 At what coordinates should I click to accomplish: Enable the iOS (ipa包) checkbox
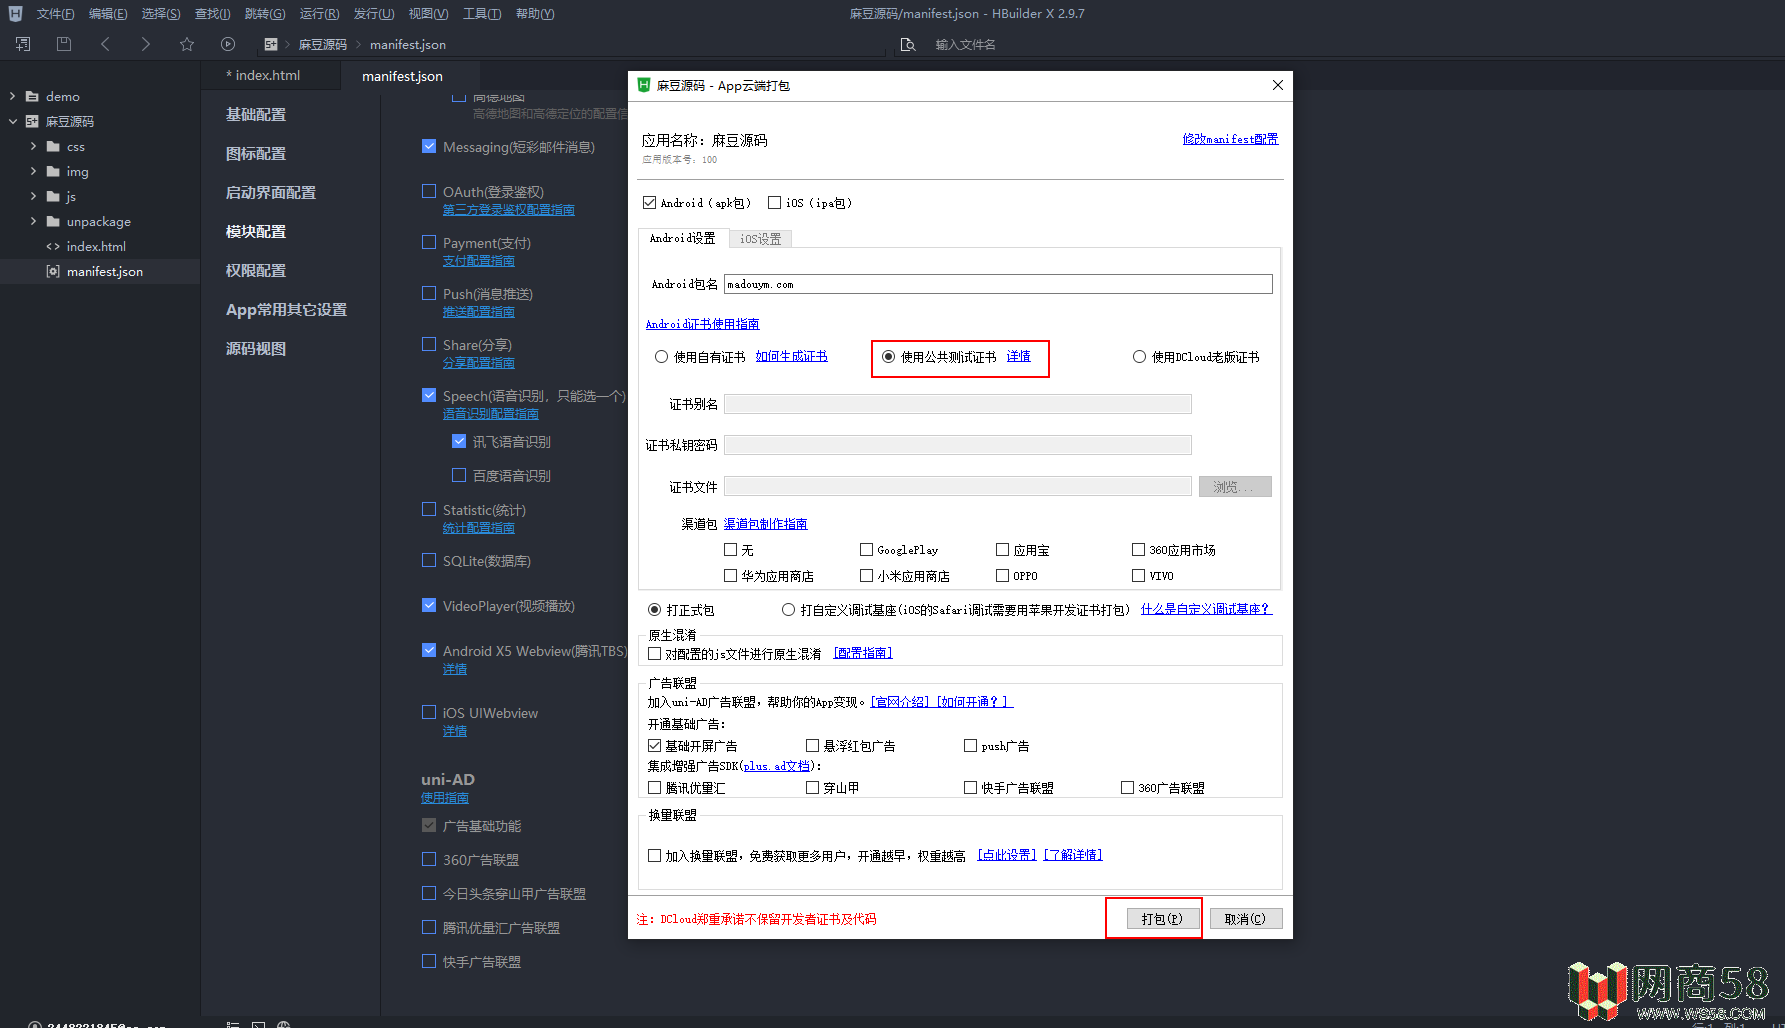pyautogui.click(x=774, y=203)
